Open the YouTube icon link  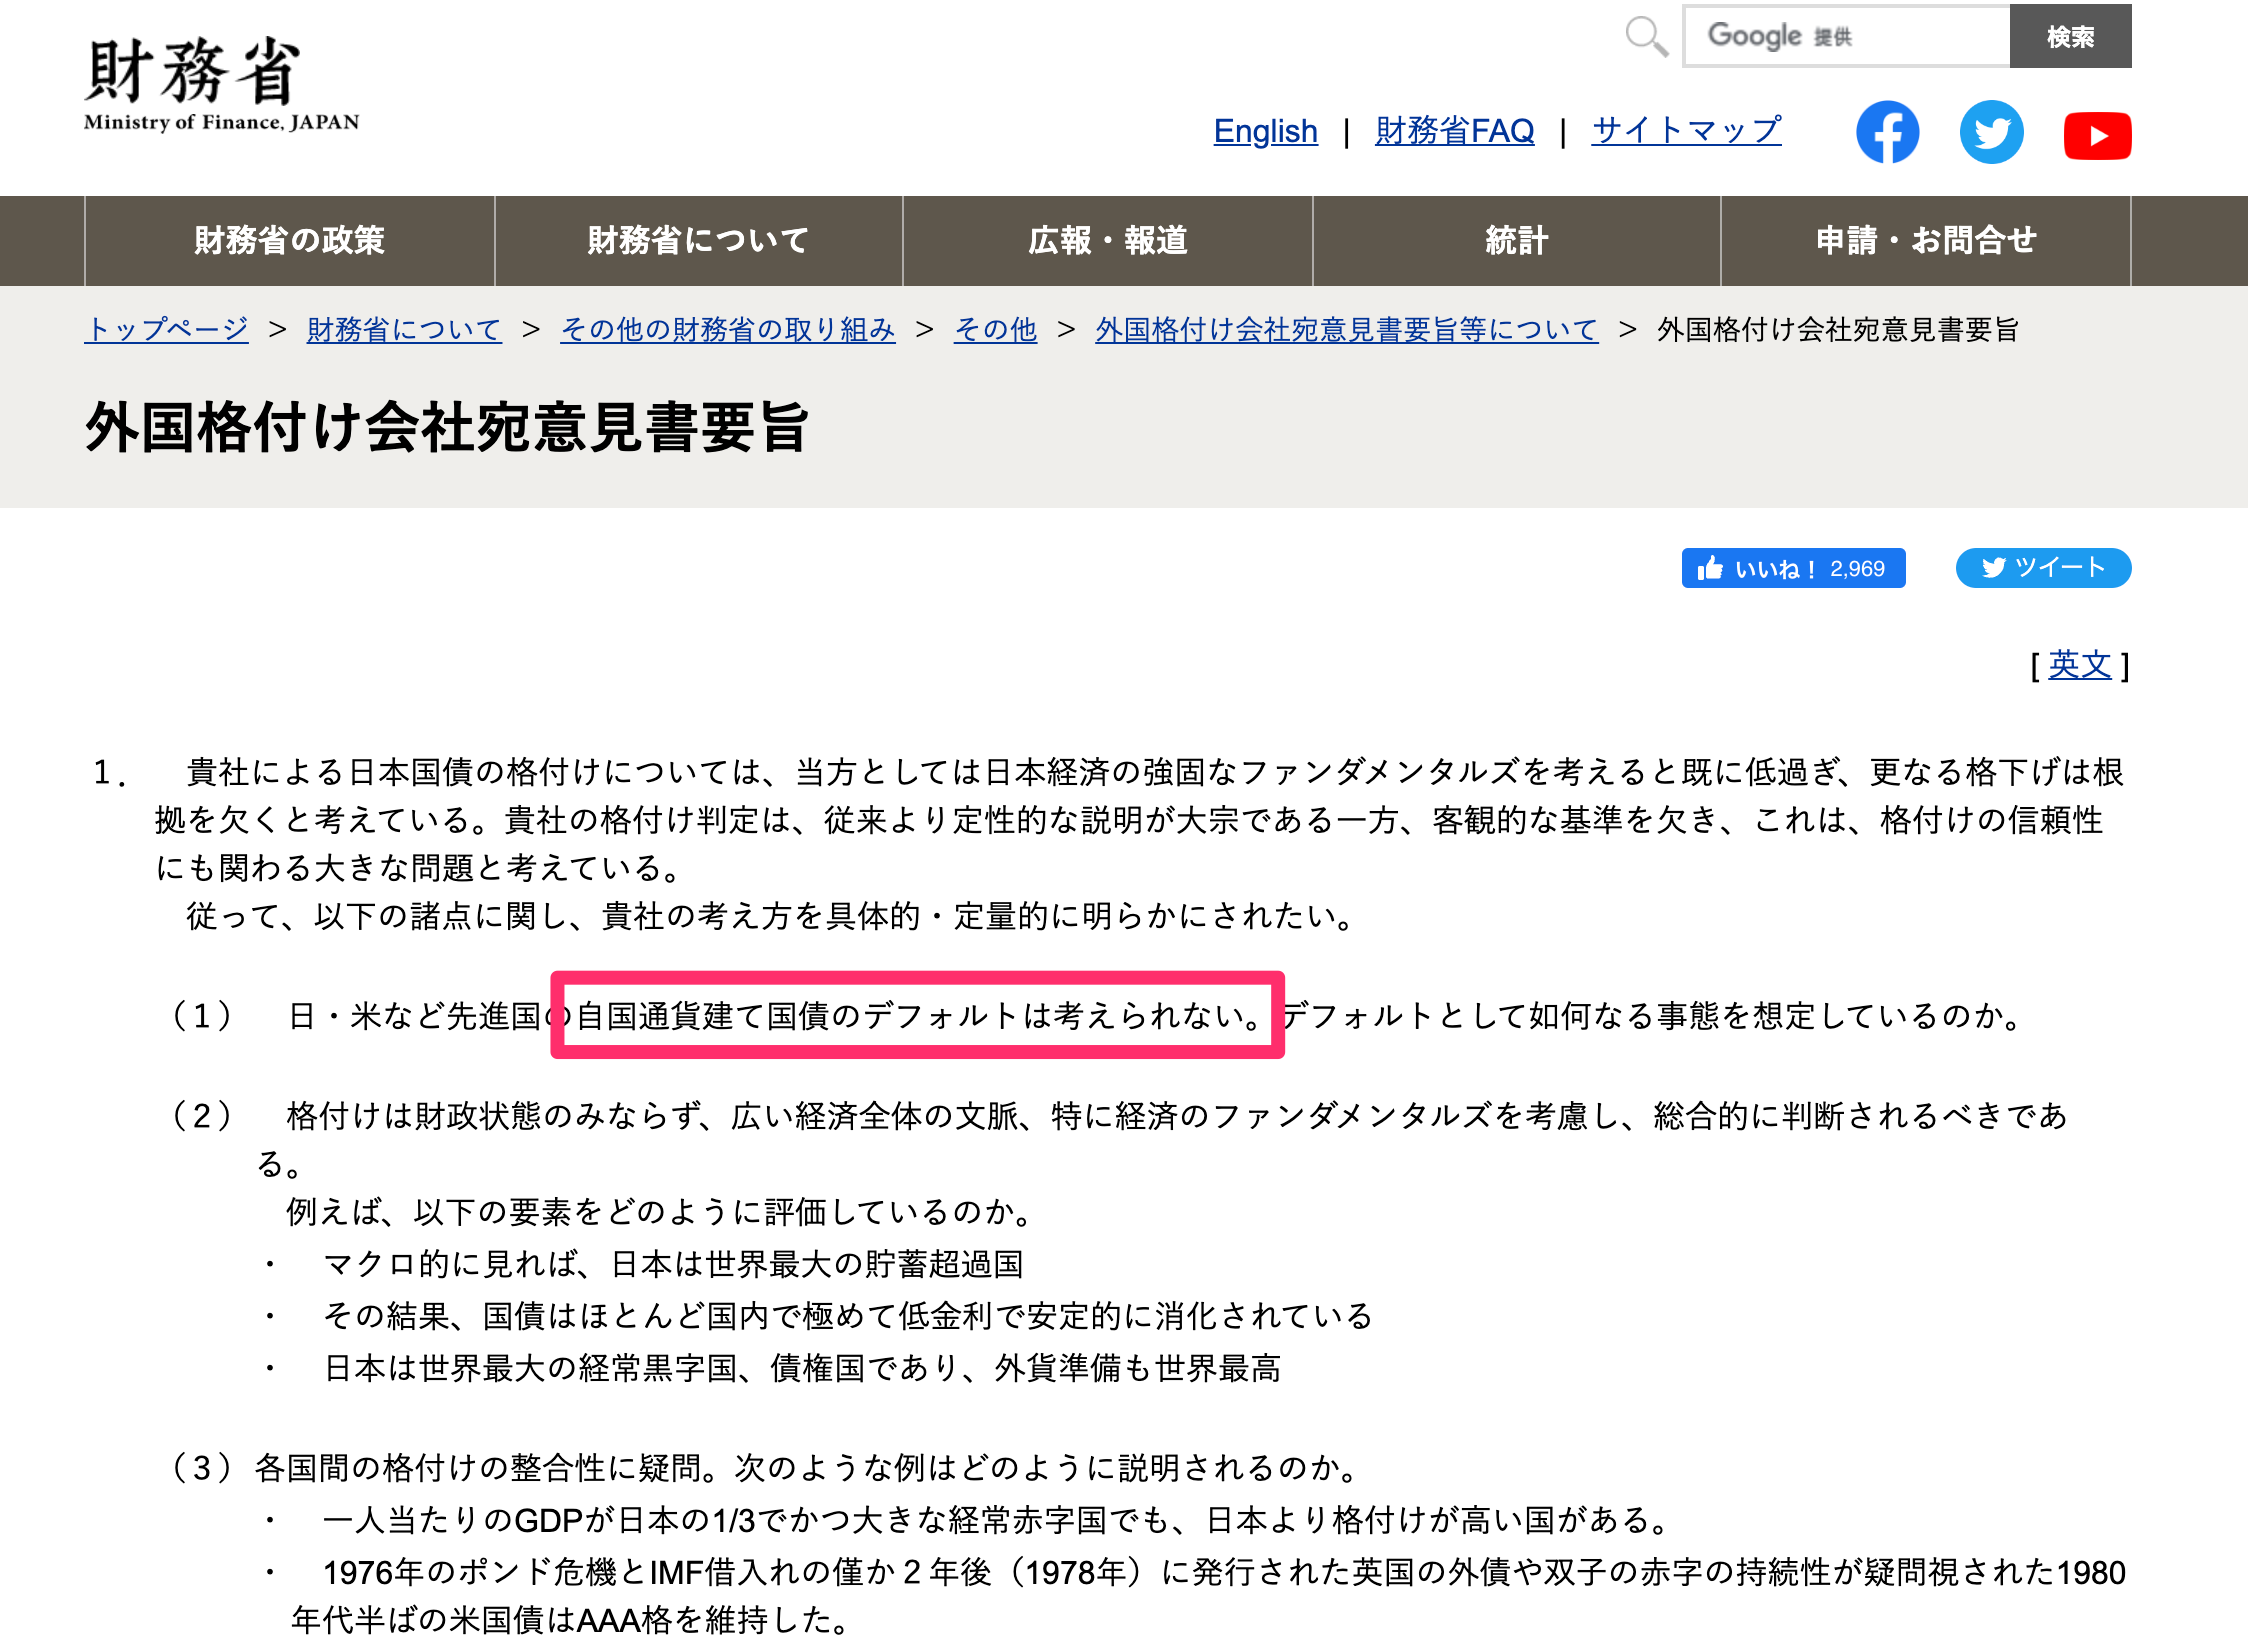pos(2097,135)
